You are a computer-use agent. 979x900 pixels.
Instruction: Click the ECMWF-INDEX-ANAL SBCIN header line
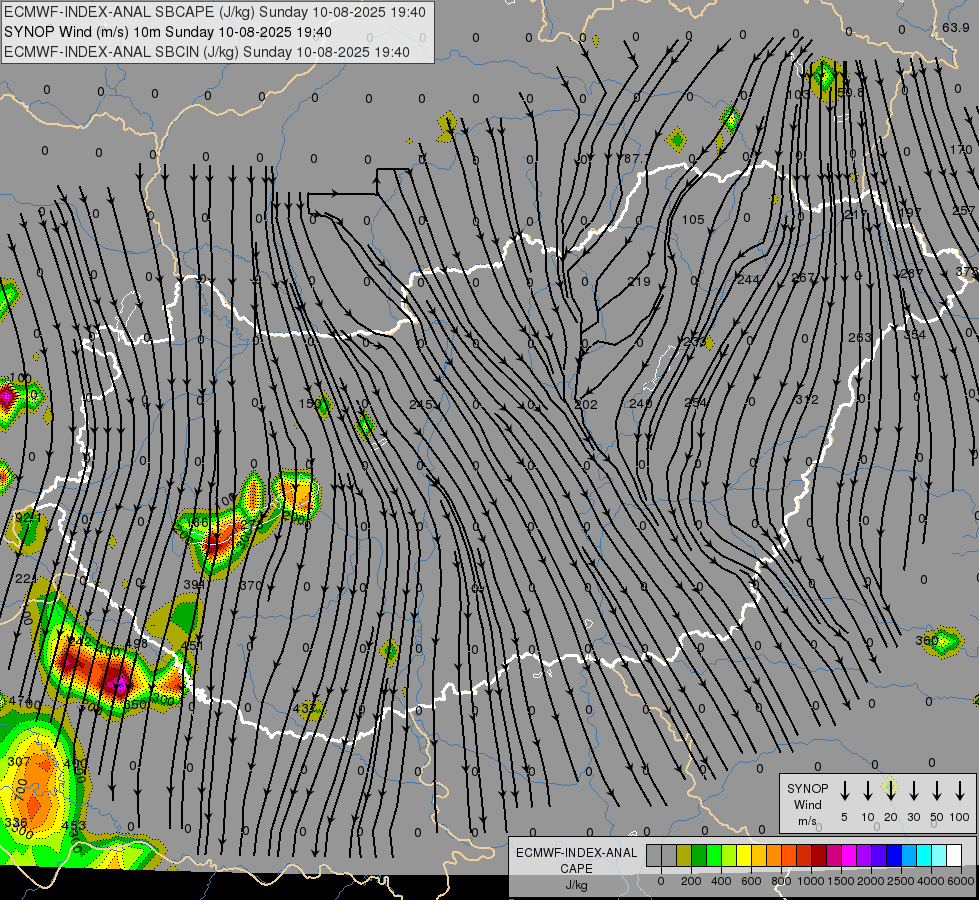(207, 52)
